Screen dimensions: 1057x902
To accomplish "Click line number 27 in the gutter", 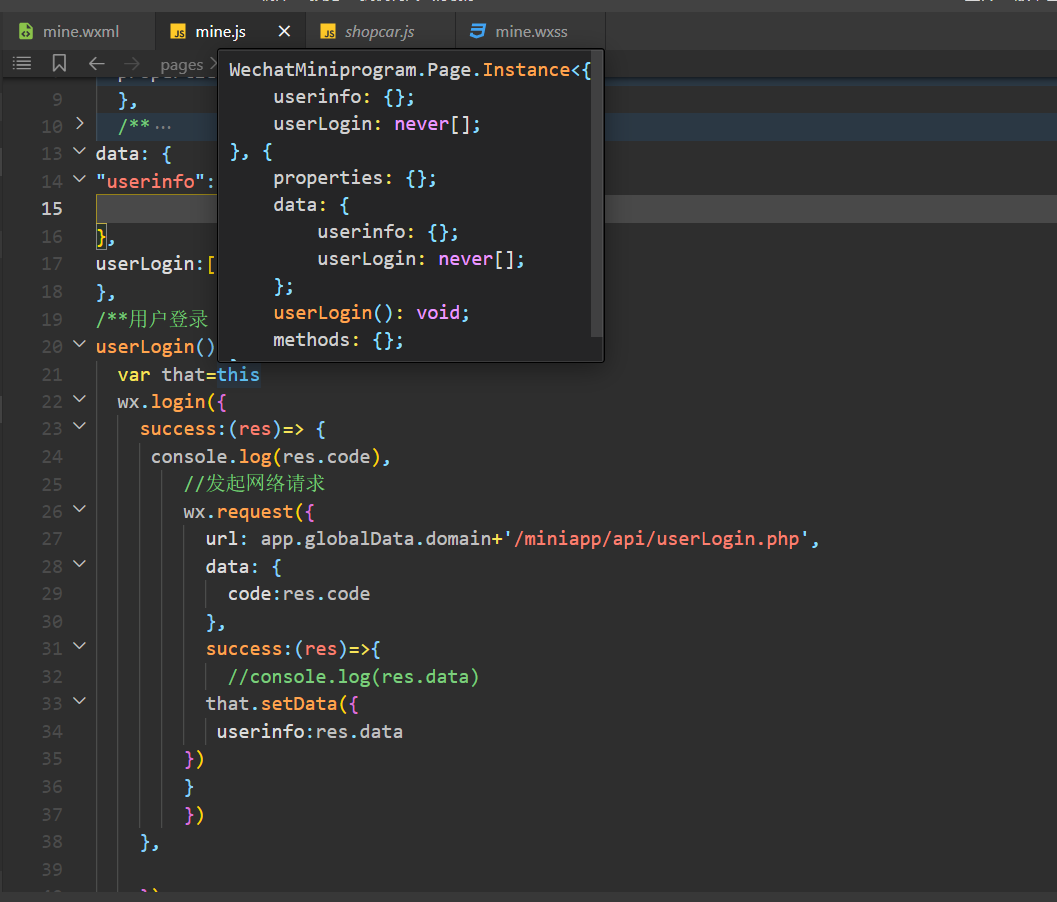I will pos(52,539).
